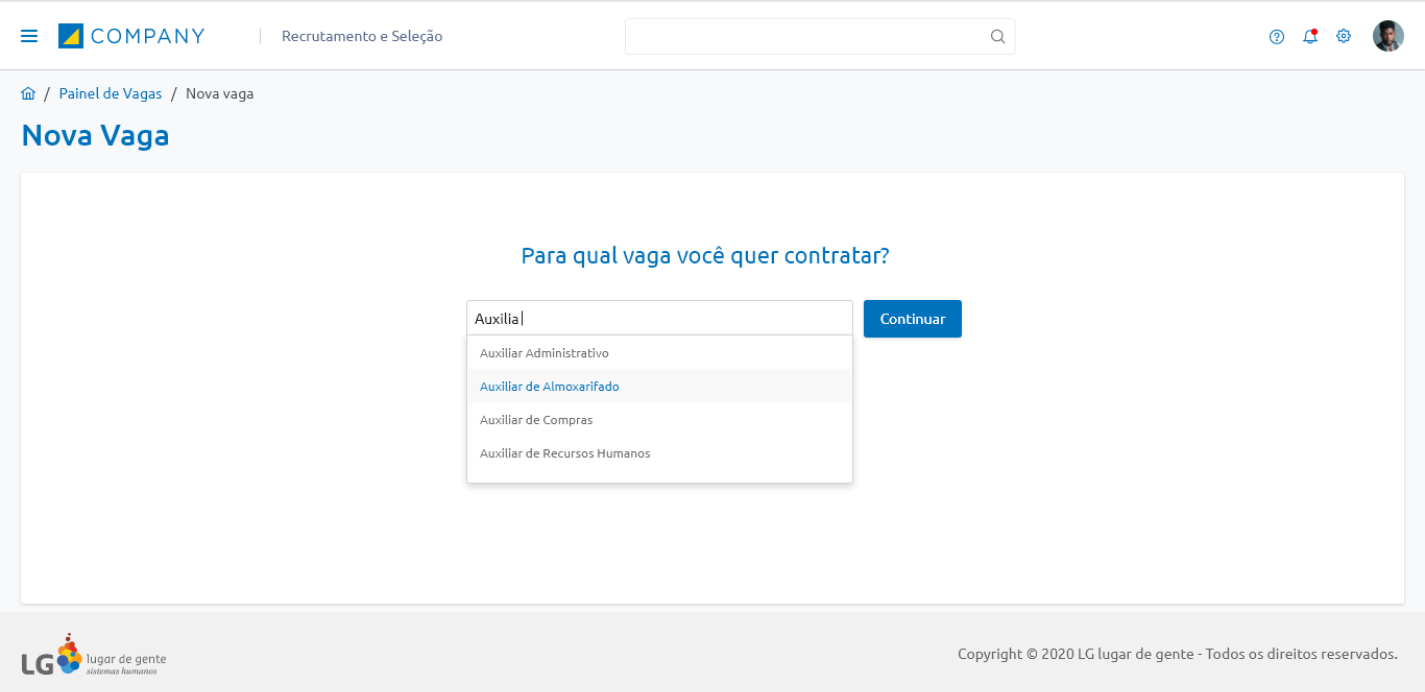Click the LG lugar de gente logo
This screenshot has height=692, width=1425.
pos(93,656)
